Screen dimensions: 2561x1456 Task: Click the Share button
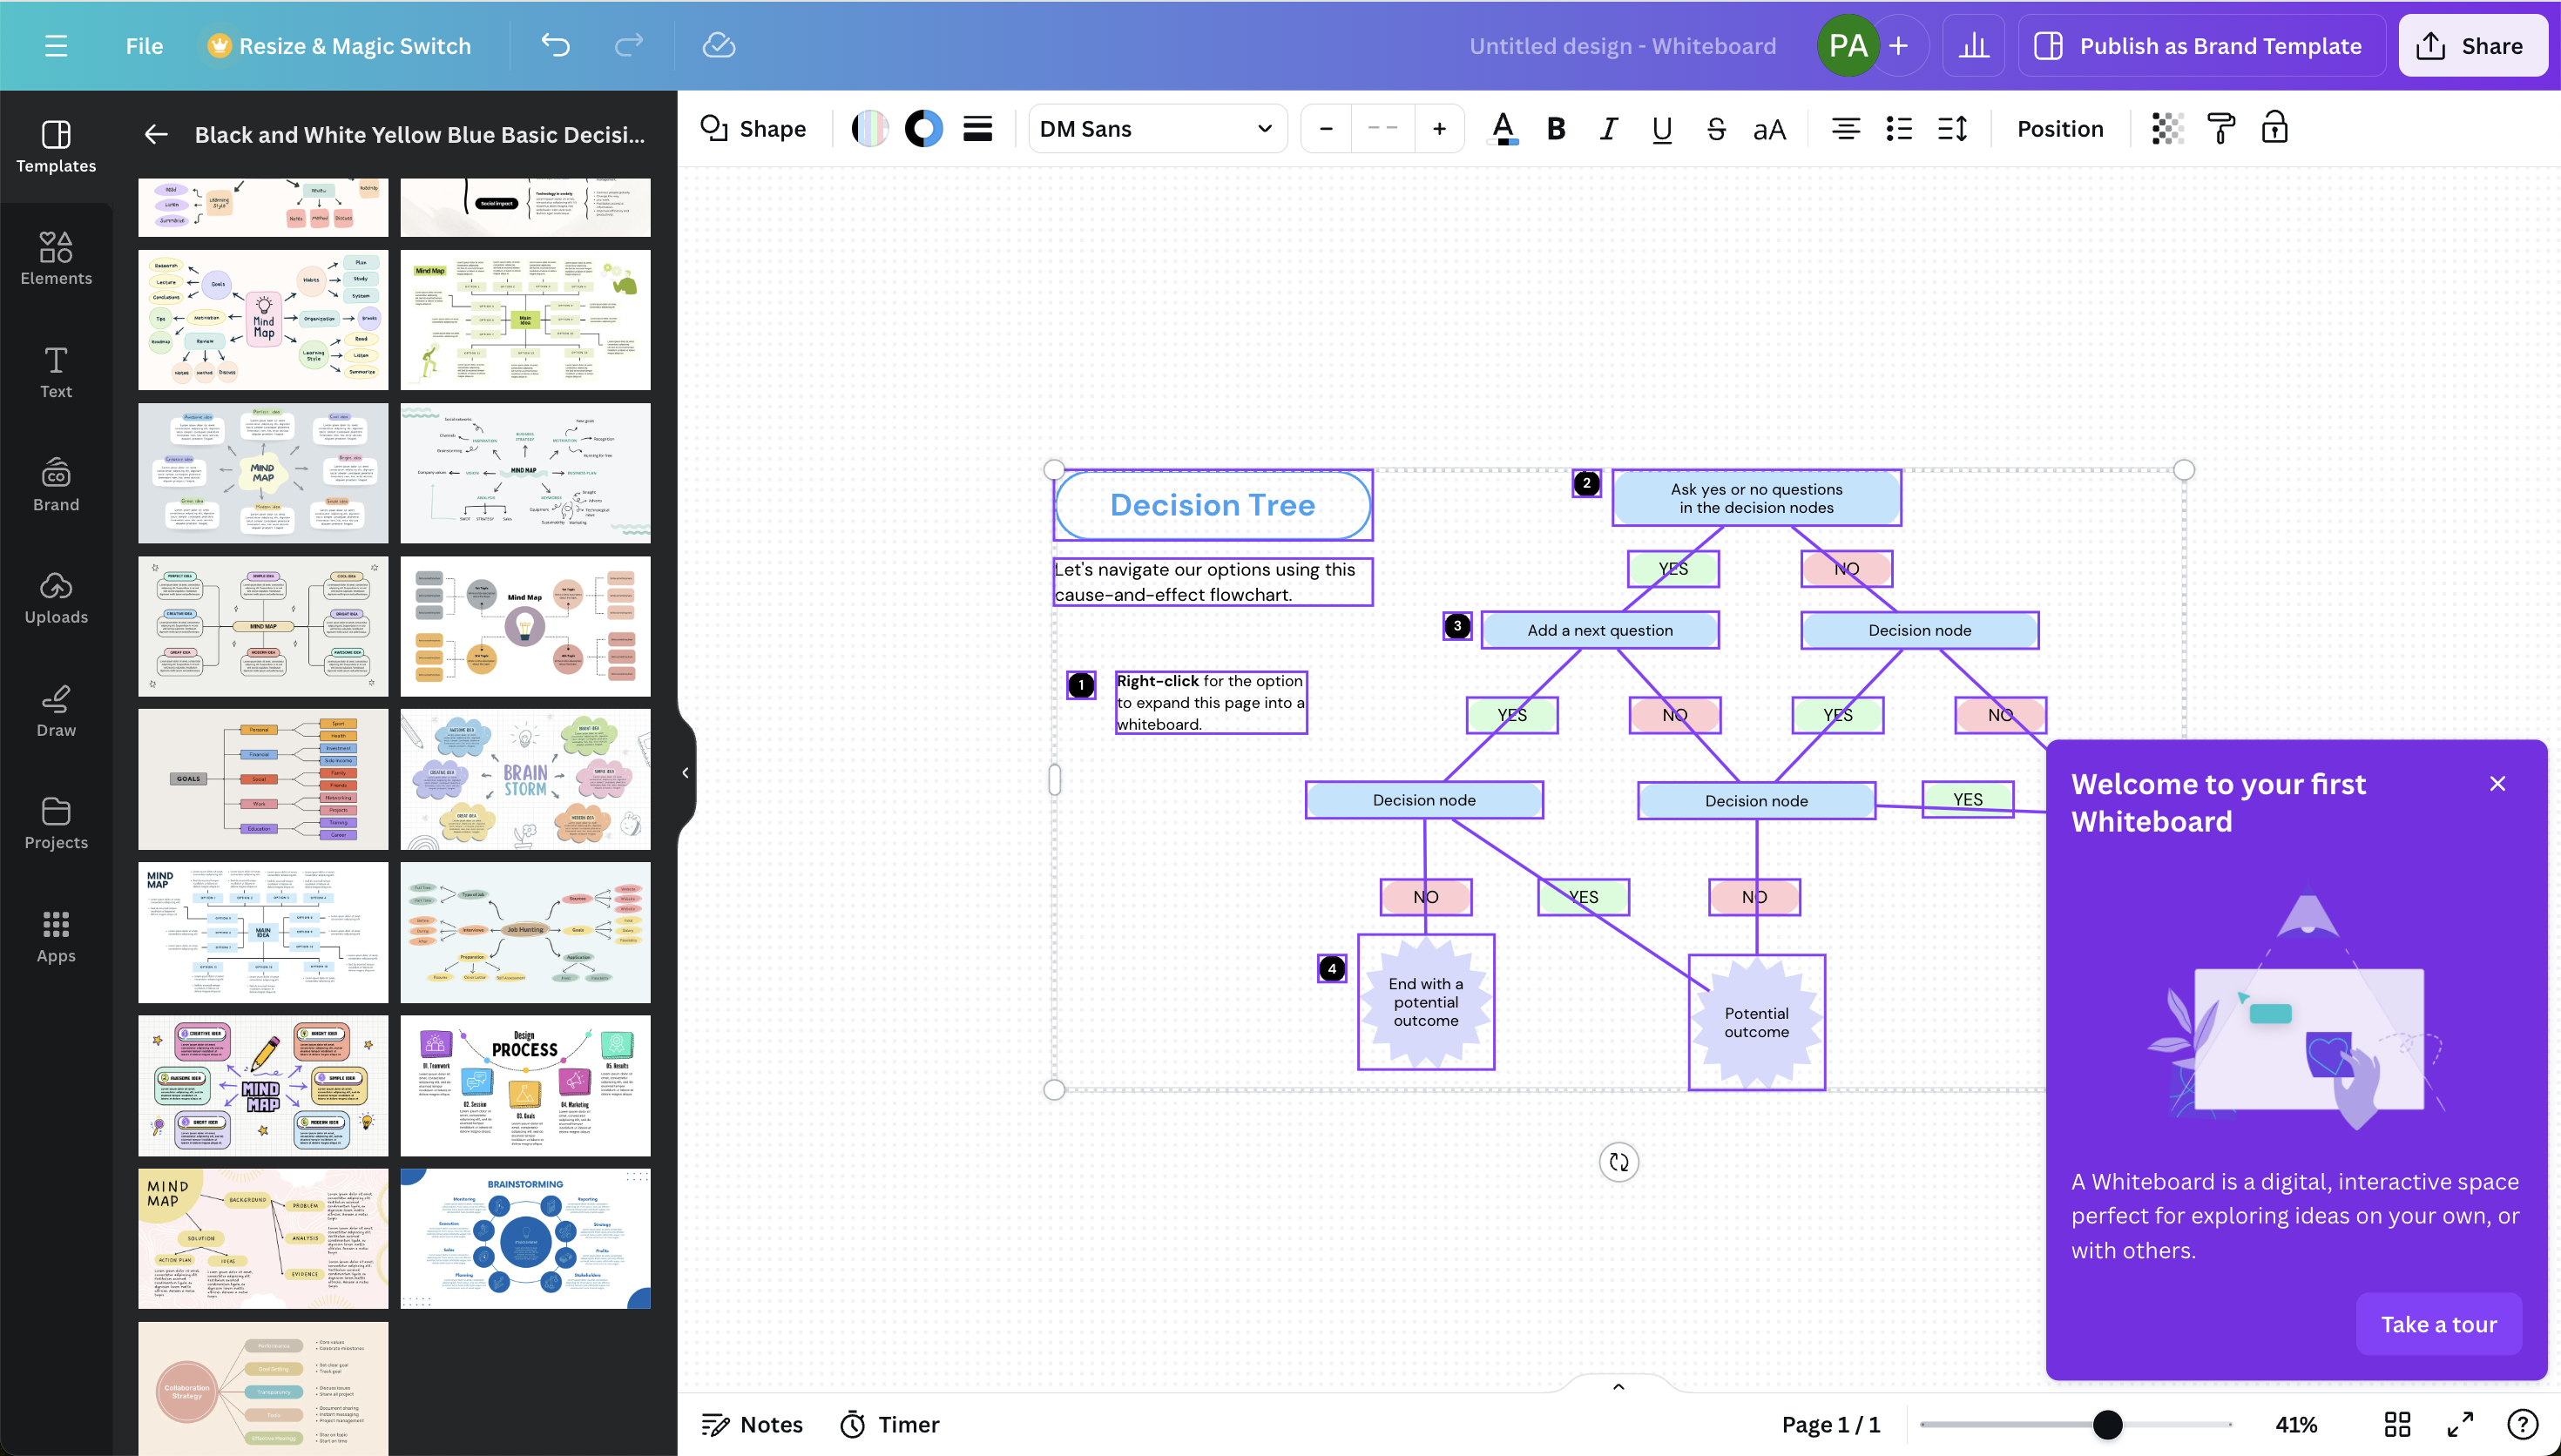click(2471, 46)
